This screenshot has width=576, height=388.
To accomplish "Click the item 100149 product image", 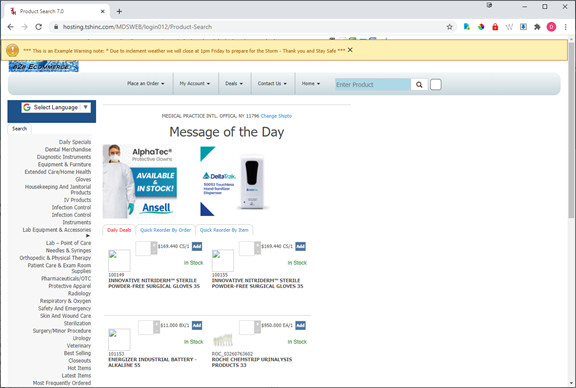I will [119, 260].
